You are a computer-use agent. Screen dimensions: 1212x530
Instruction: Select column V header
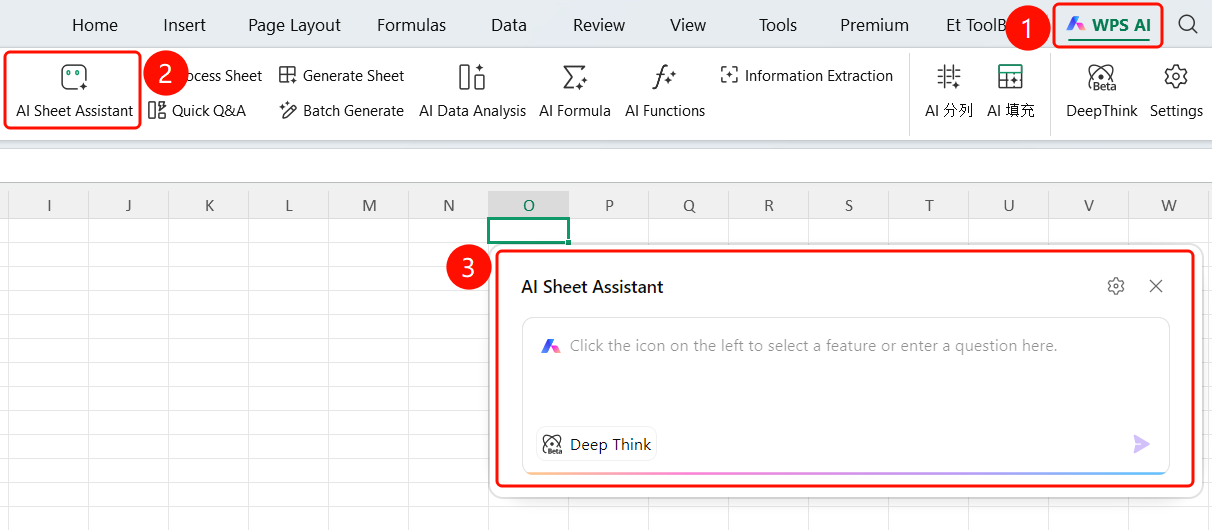(1089, 205)
